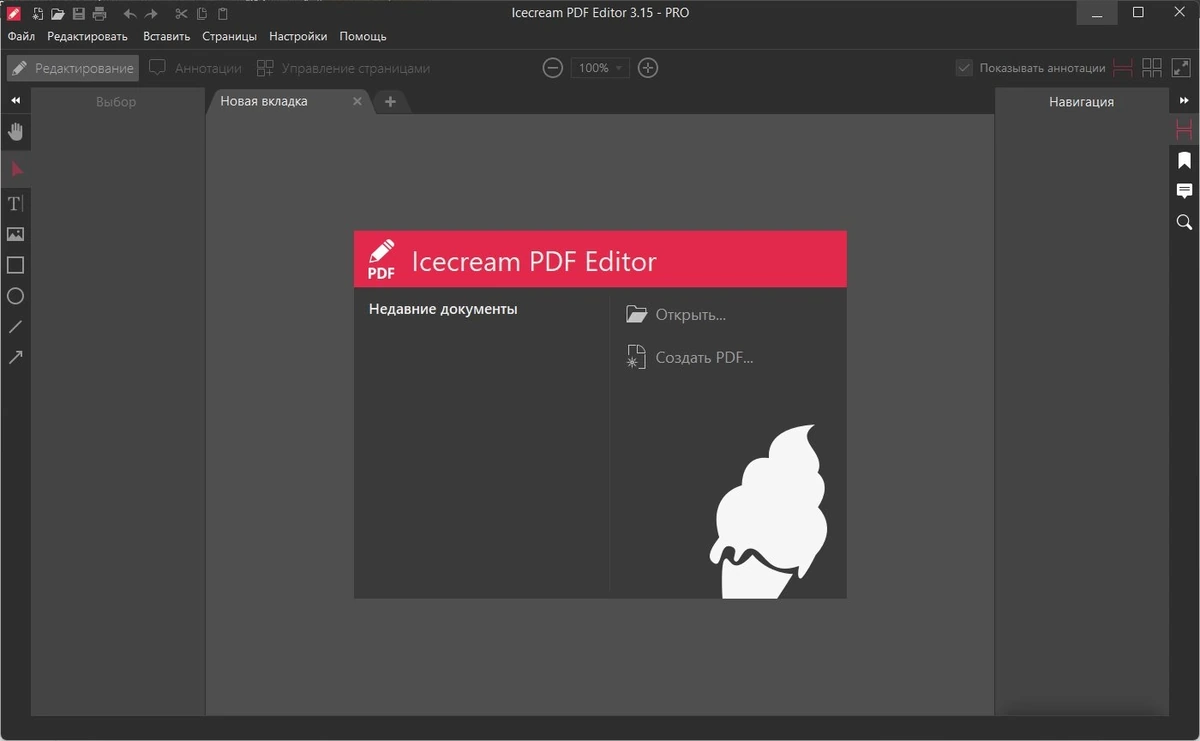The width and height of the screenshot is (1200, 741).
Task: Click the paste clipboard icon
Action: click(223, 14)
